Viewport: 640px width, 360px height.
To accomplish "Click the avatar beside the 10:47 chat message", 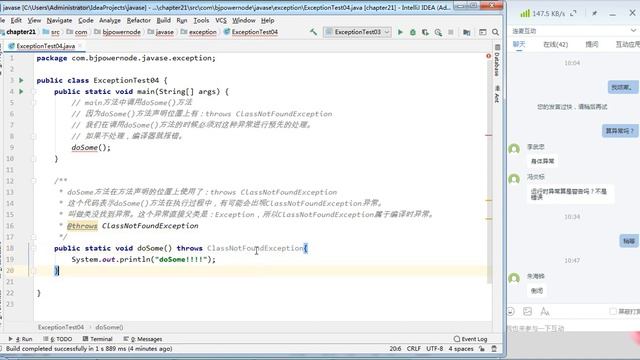I will pos(514,278).
